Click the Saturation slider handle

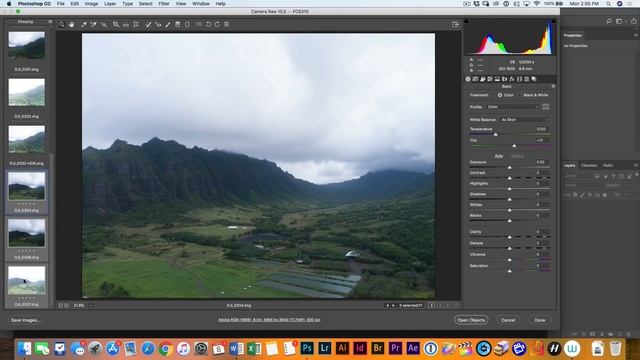click(x=509, y=271)
